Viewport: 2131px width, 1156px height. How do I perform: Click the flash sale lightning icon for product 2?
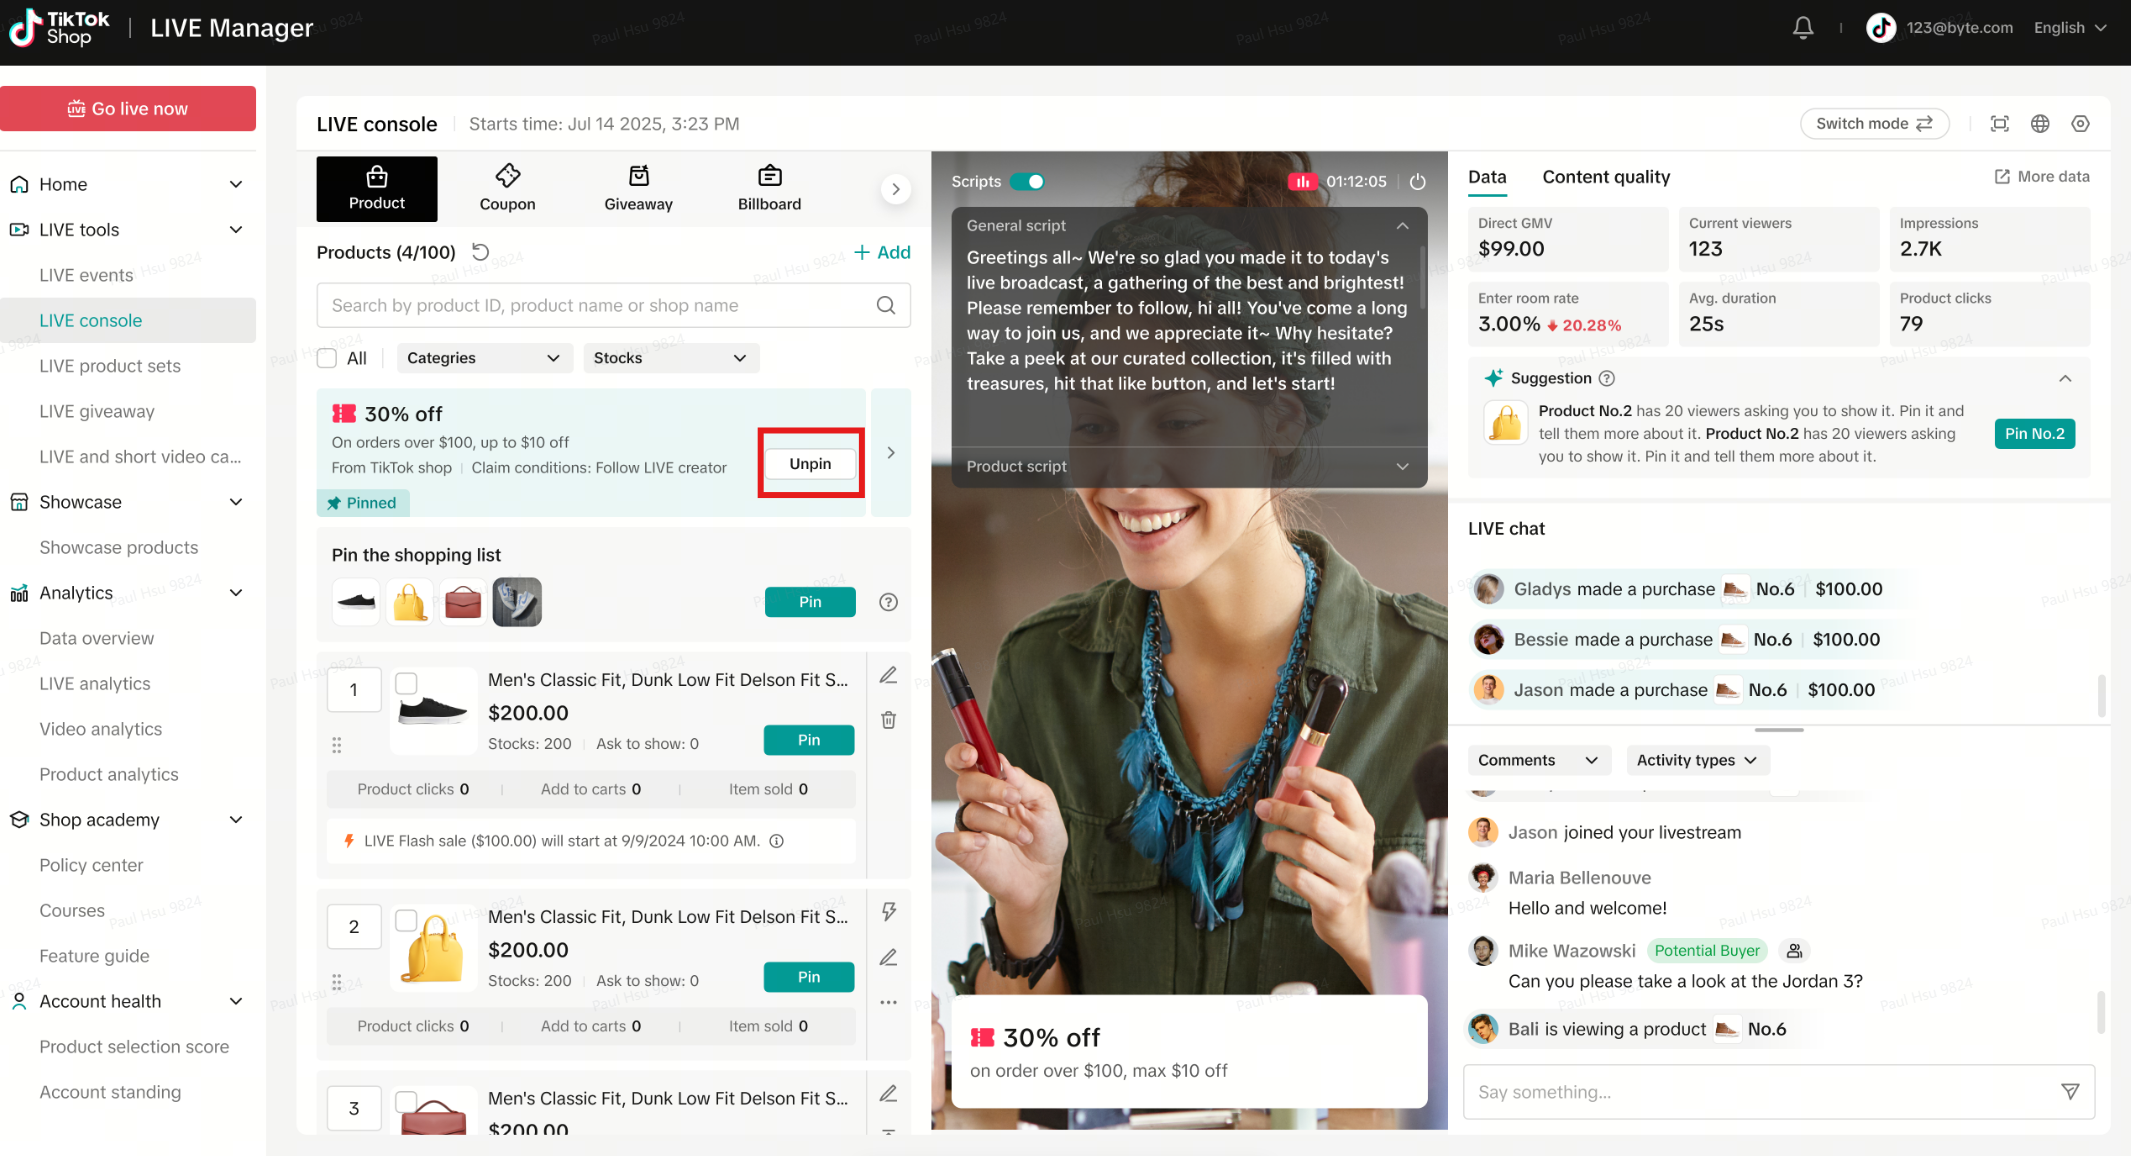888,911
